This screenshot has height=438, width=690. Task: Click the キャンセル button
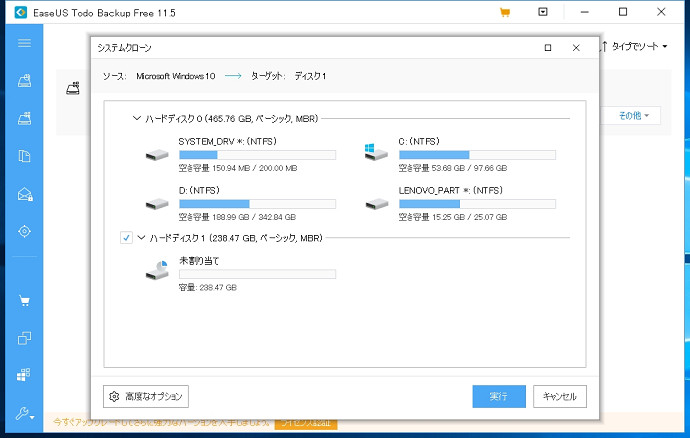[x=560, y=397]
